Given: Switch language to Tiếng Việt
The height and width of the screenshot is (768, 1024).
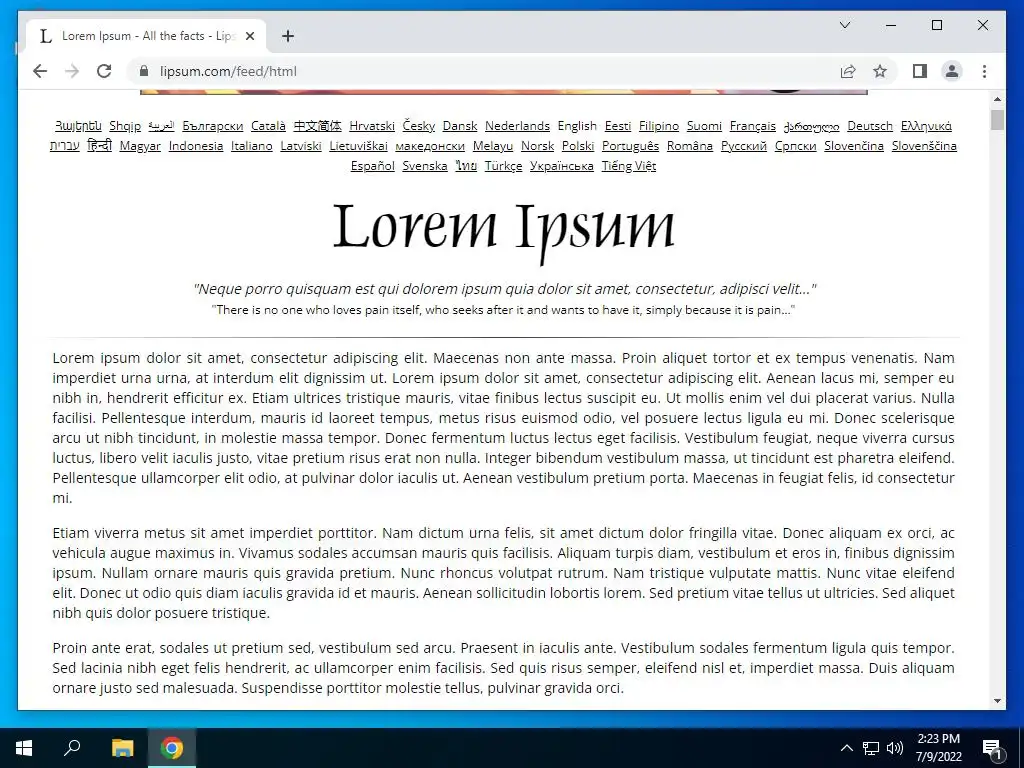Looking at the screenshot, I should pyautogui.click(x=629, y=166).
